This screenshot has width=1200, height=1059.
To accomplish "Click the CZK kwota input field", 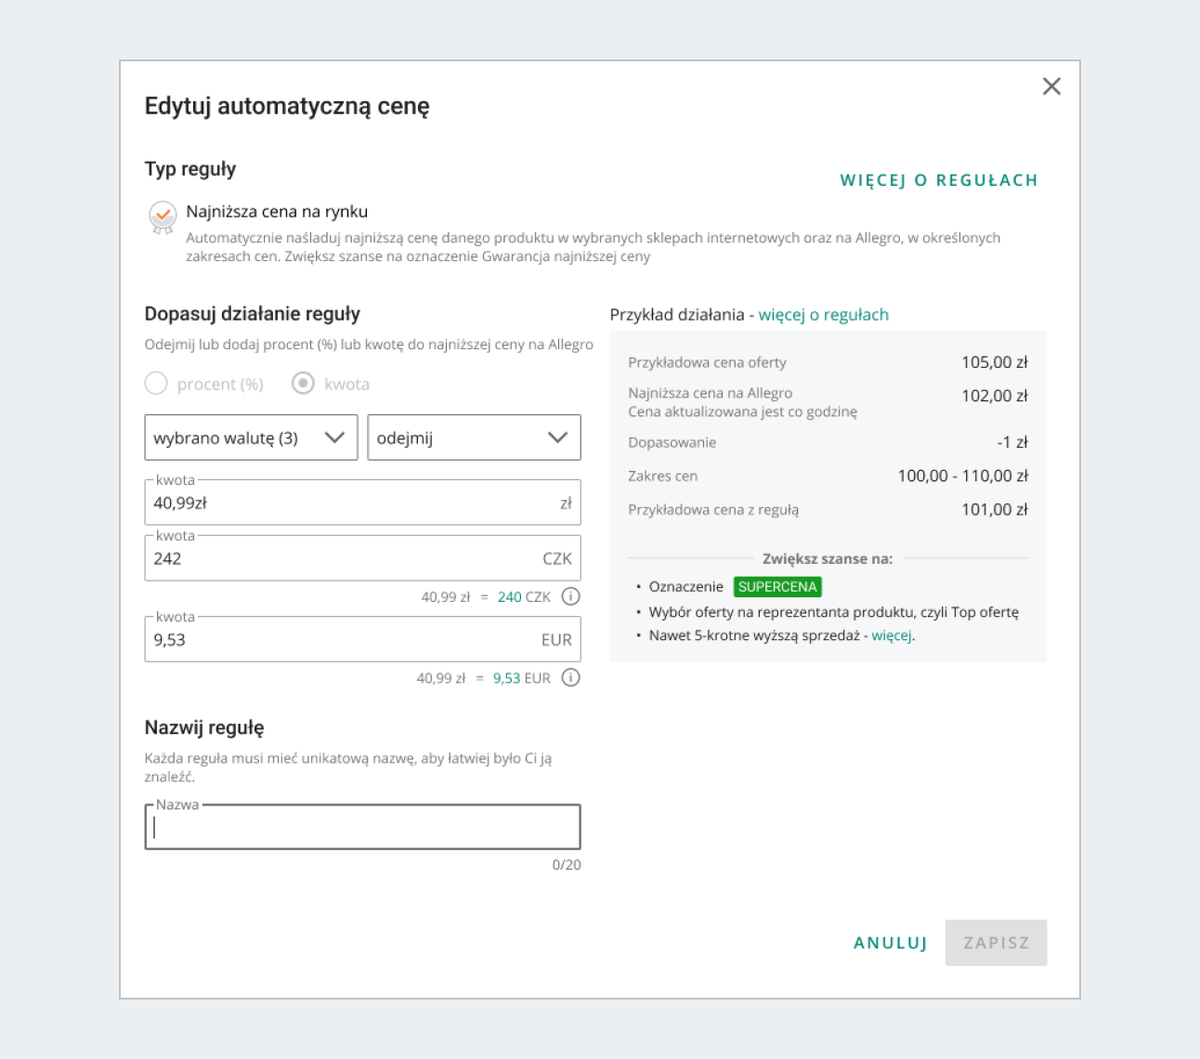I will point(363,559).
